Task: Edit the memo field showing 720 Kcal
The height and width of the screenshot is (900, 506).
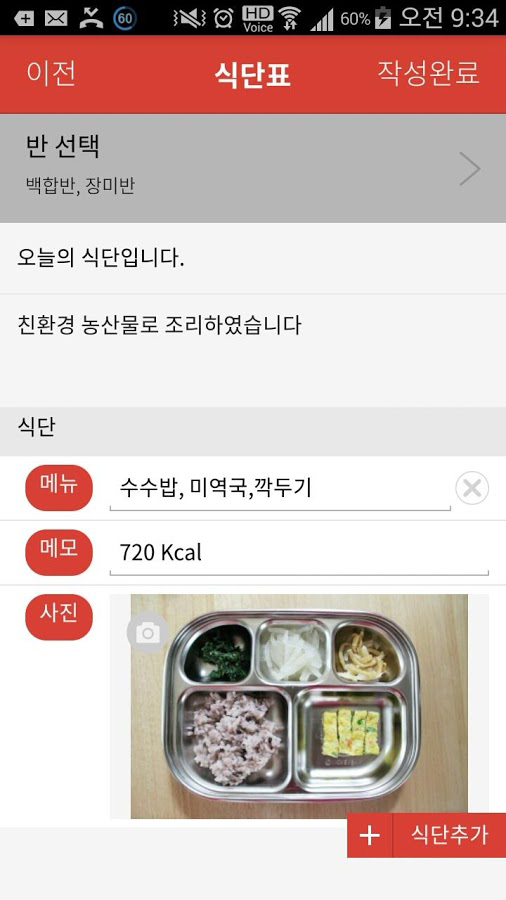Action: (x=299, y=553)
